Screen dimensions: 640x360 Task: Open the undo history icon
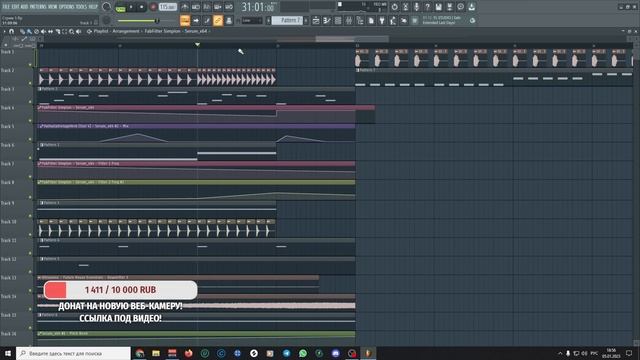[x=394, y=7]
